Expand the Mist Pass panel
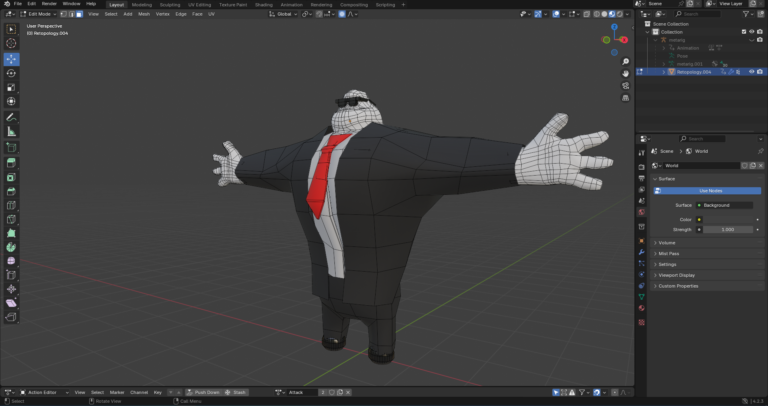768x406 pixels. pyautogui.click(x=669, y=253)
